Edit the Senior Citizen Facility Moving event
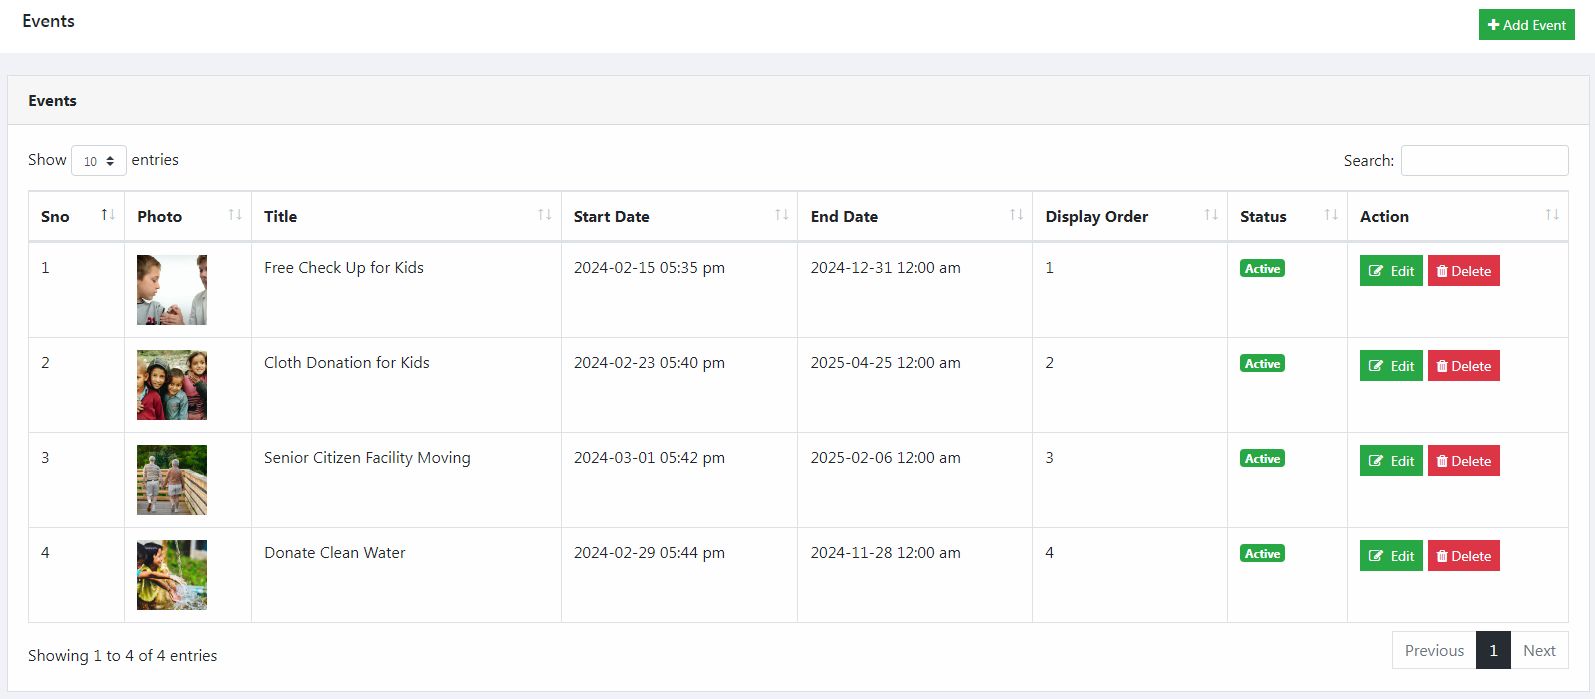 point(1390,461)
